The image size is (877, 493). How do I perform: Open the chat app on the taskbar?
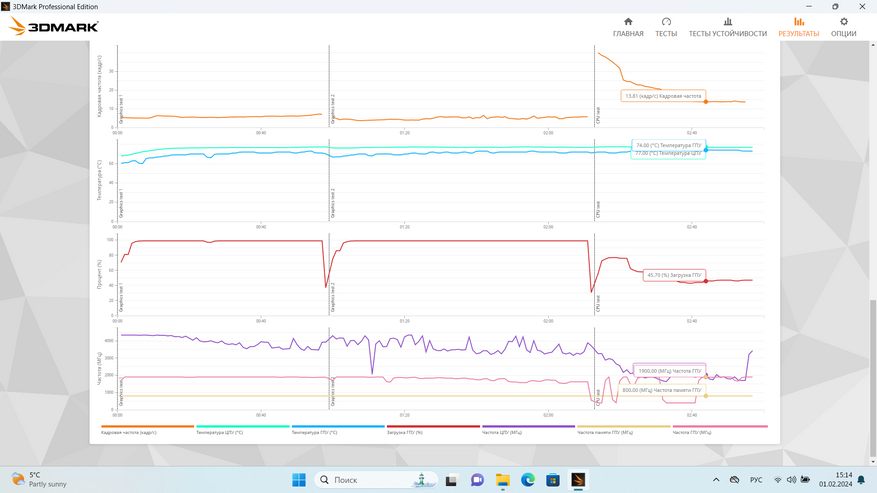pyautogui.click(x=477, y=480)
